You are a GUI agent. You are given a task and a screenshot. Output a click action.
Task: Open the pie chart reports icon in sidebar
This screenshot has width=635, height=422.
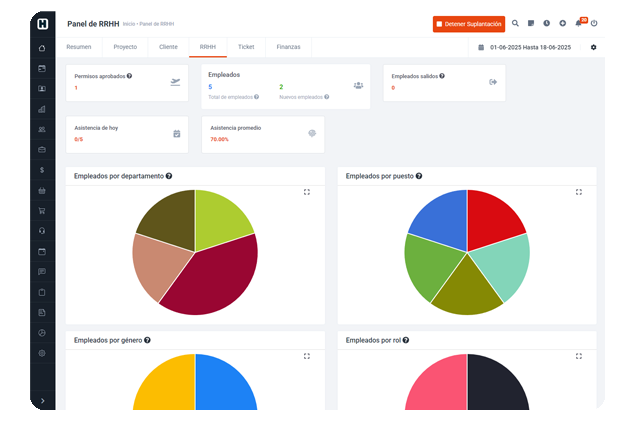(42, 333)
